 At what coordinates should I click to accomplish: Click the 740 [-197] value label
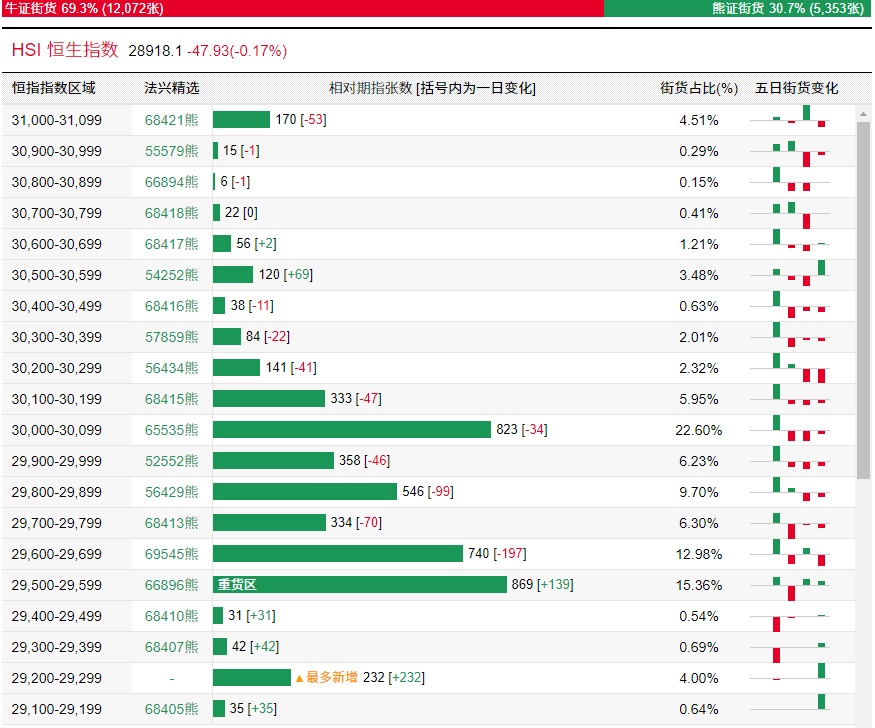click(x=497, y=553)
